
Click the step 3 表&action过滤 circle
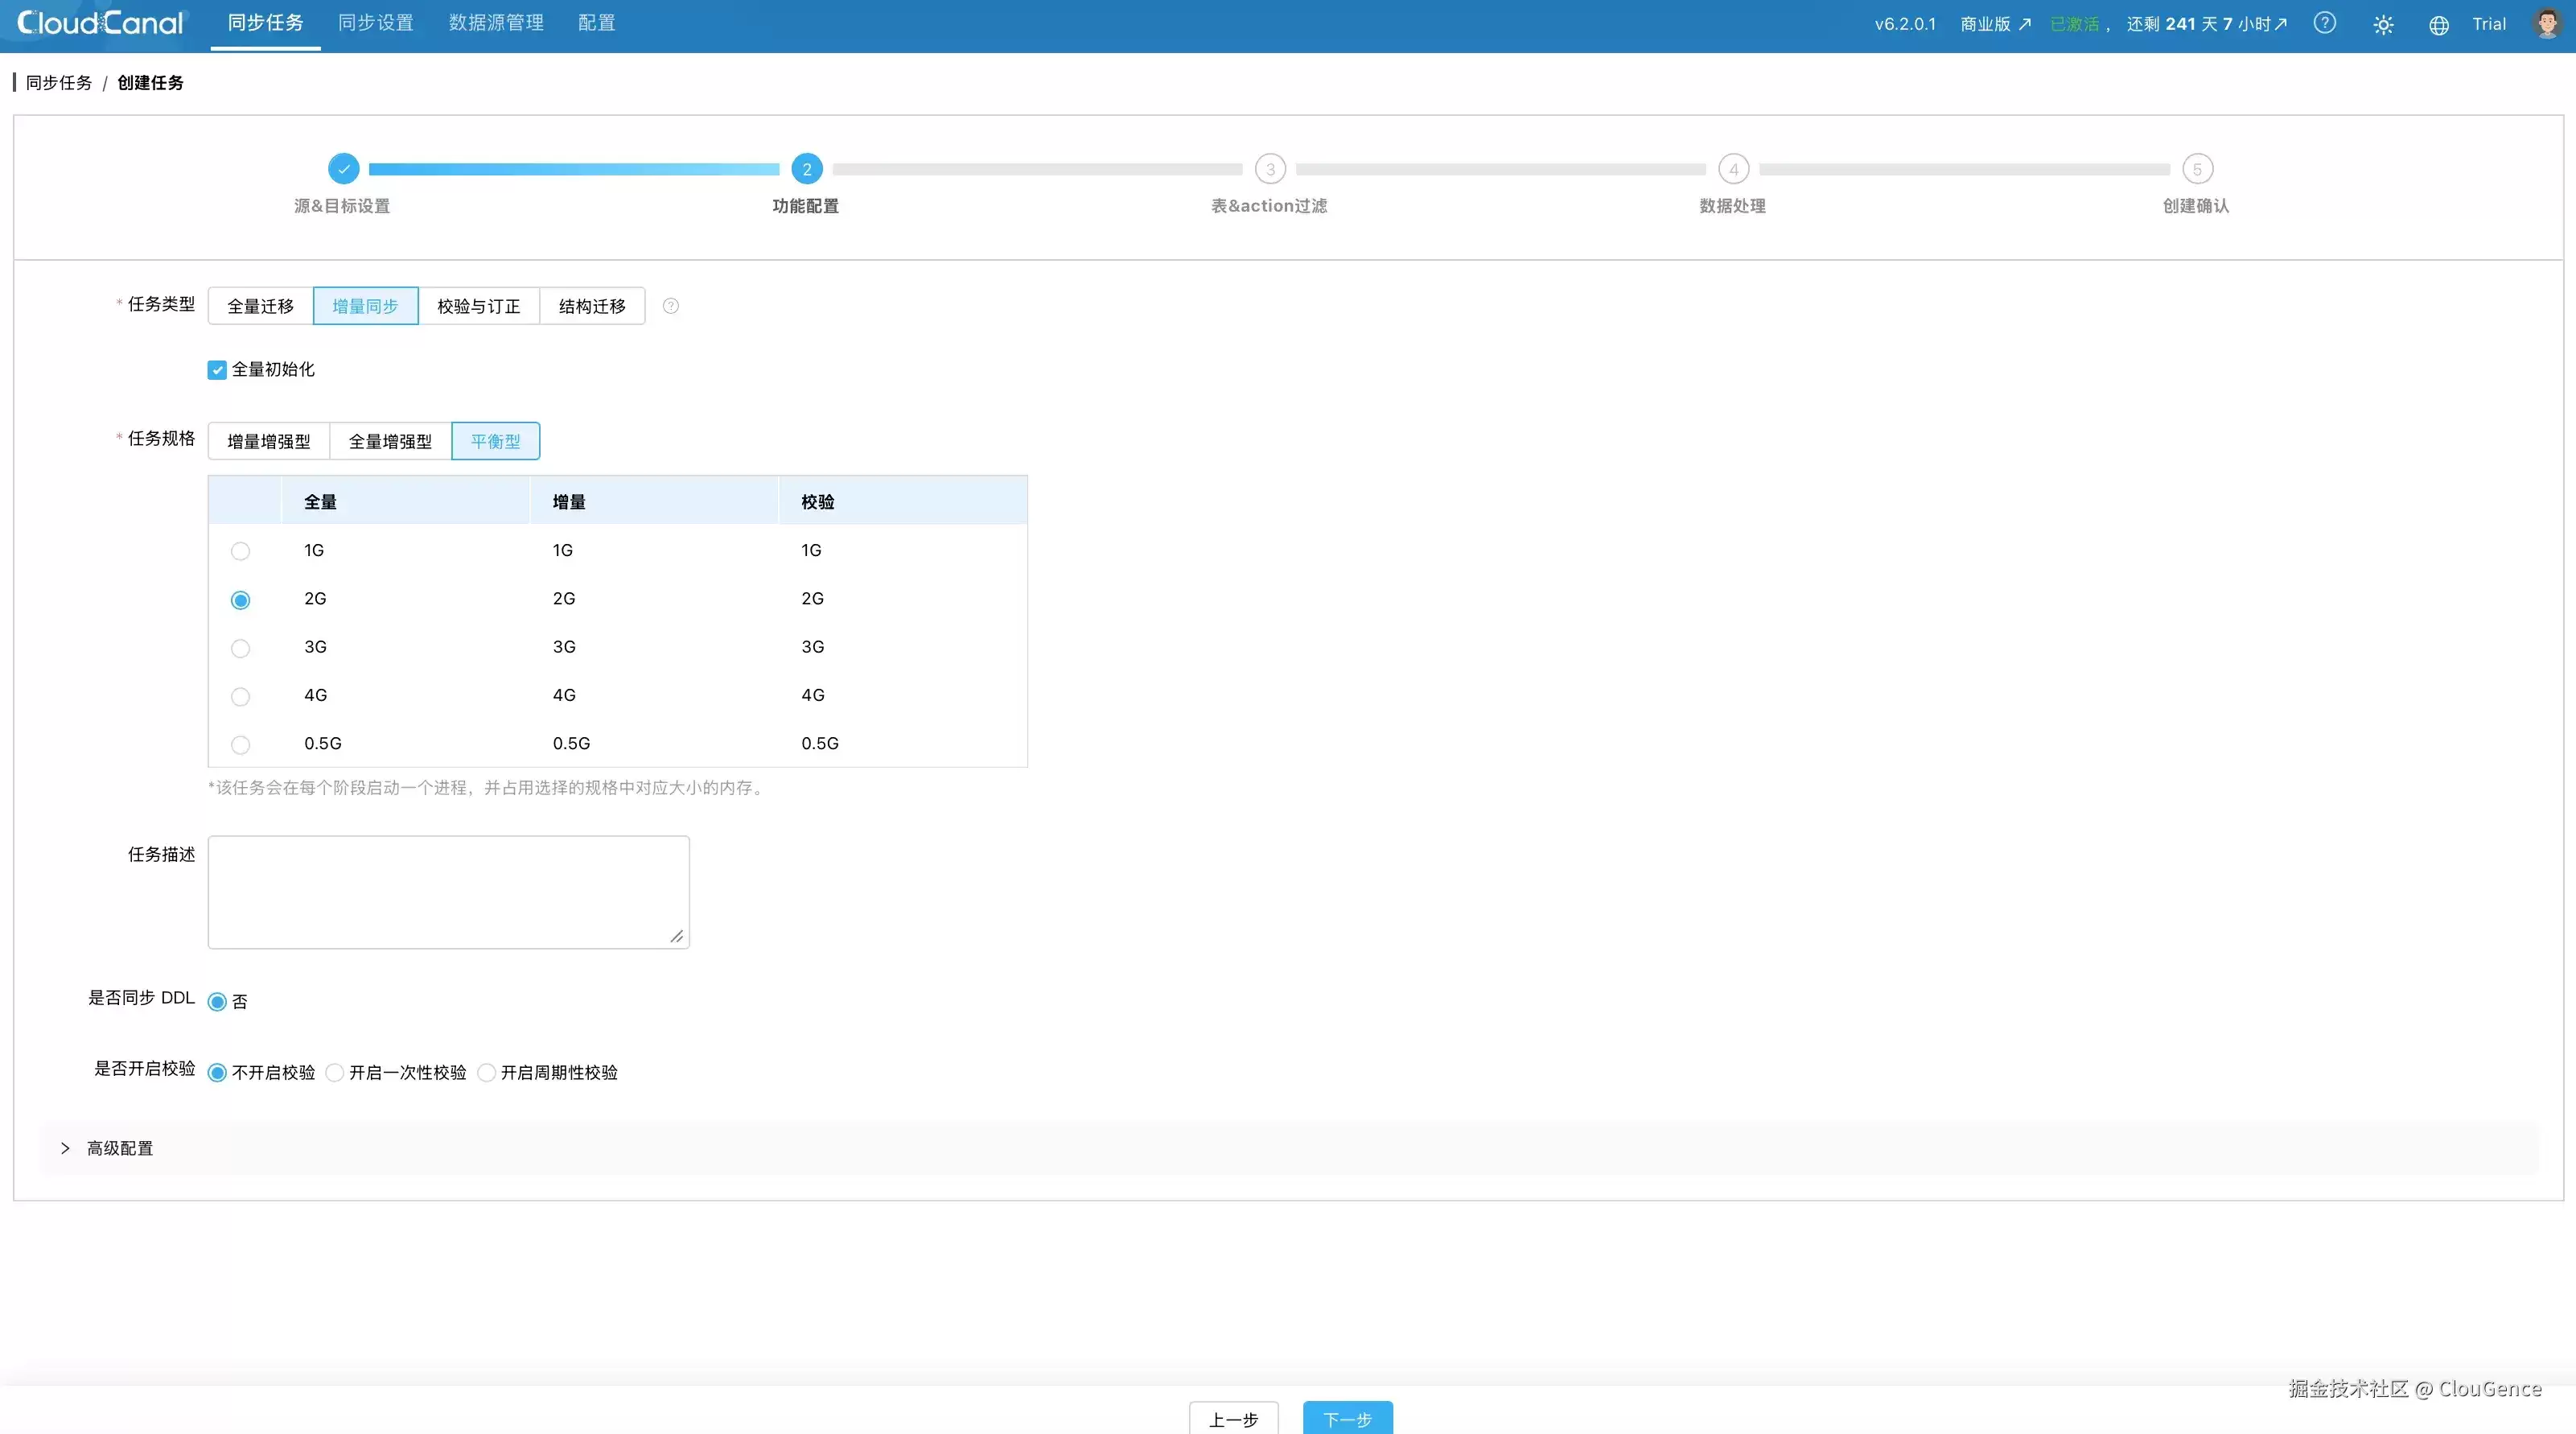1270,169
